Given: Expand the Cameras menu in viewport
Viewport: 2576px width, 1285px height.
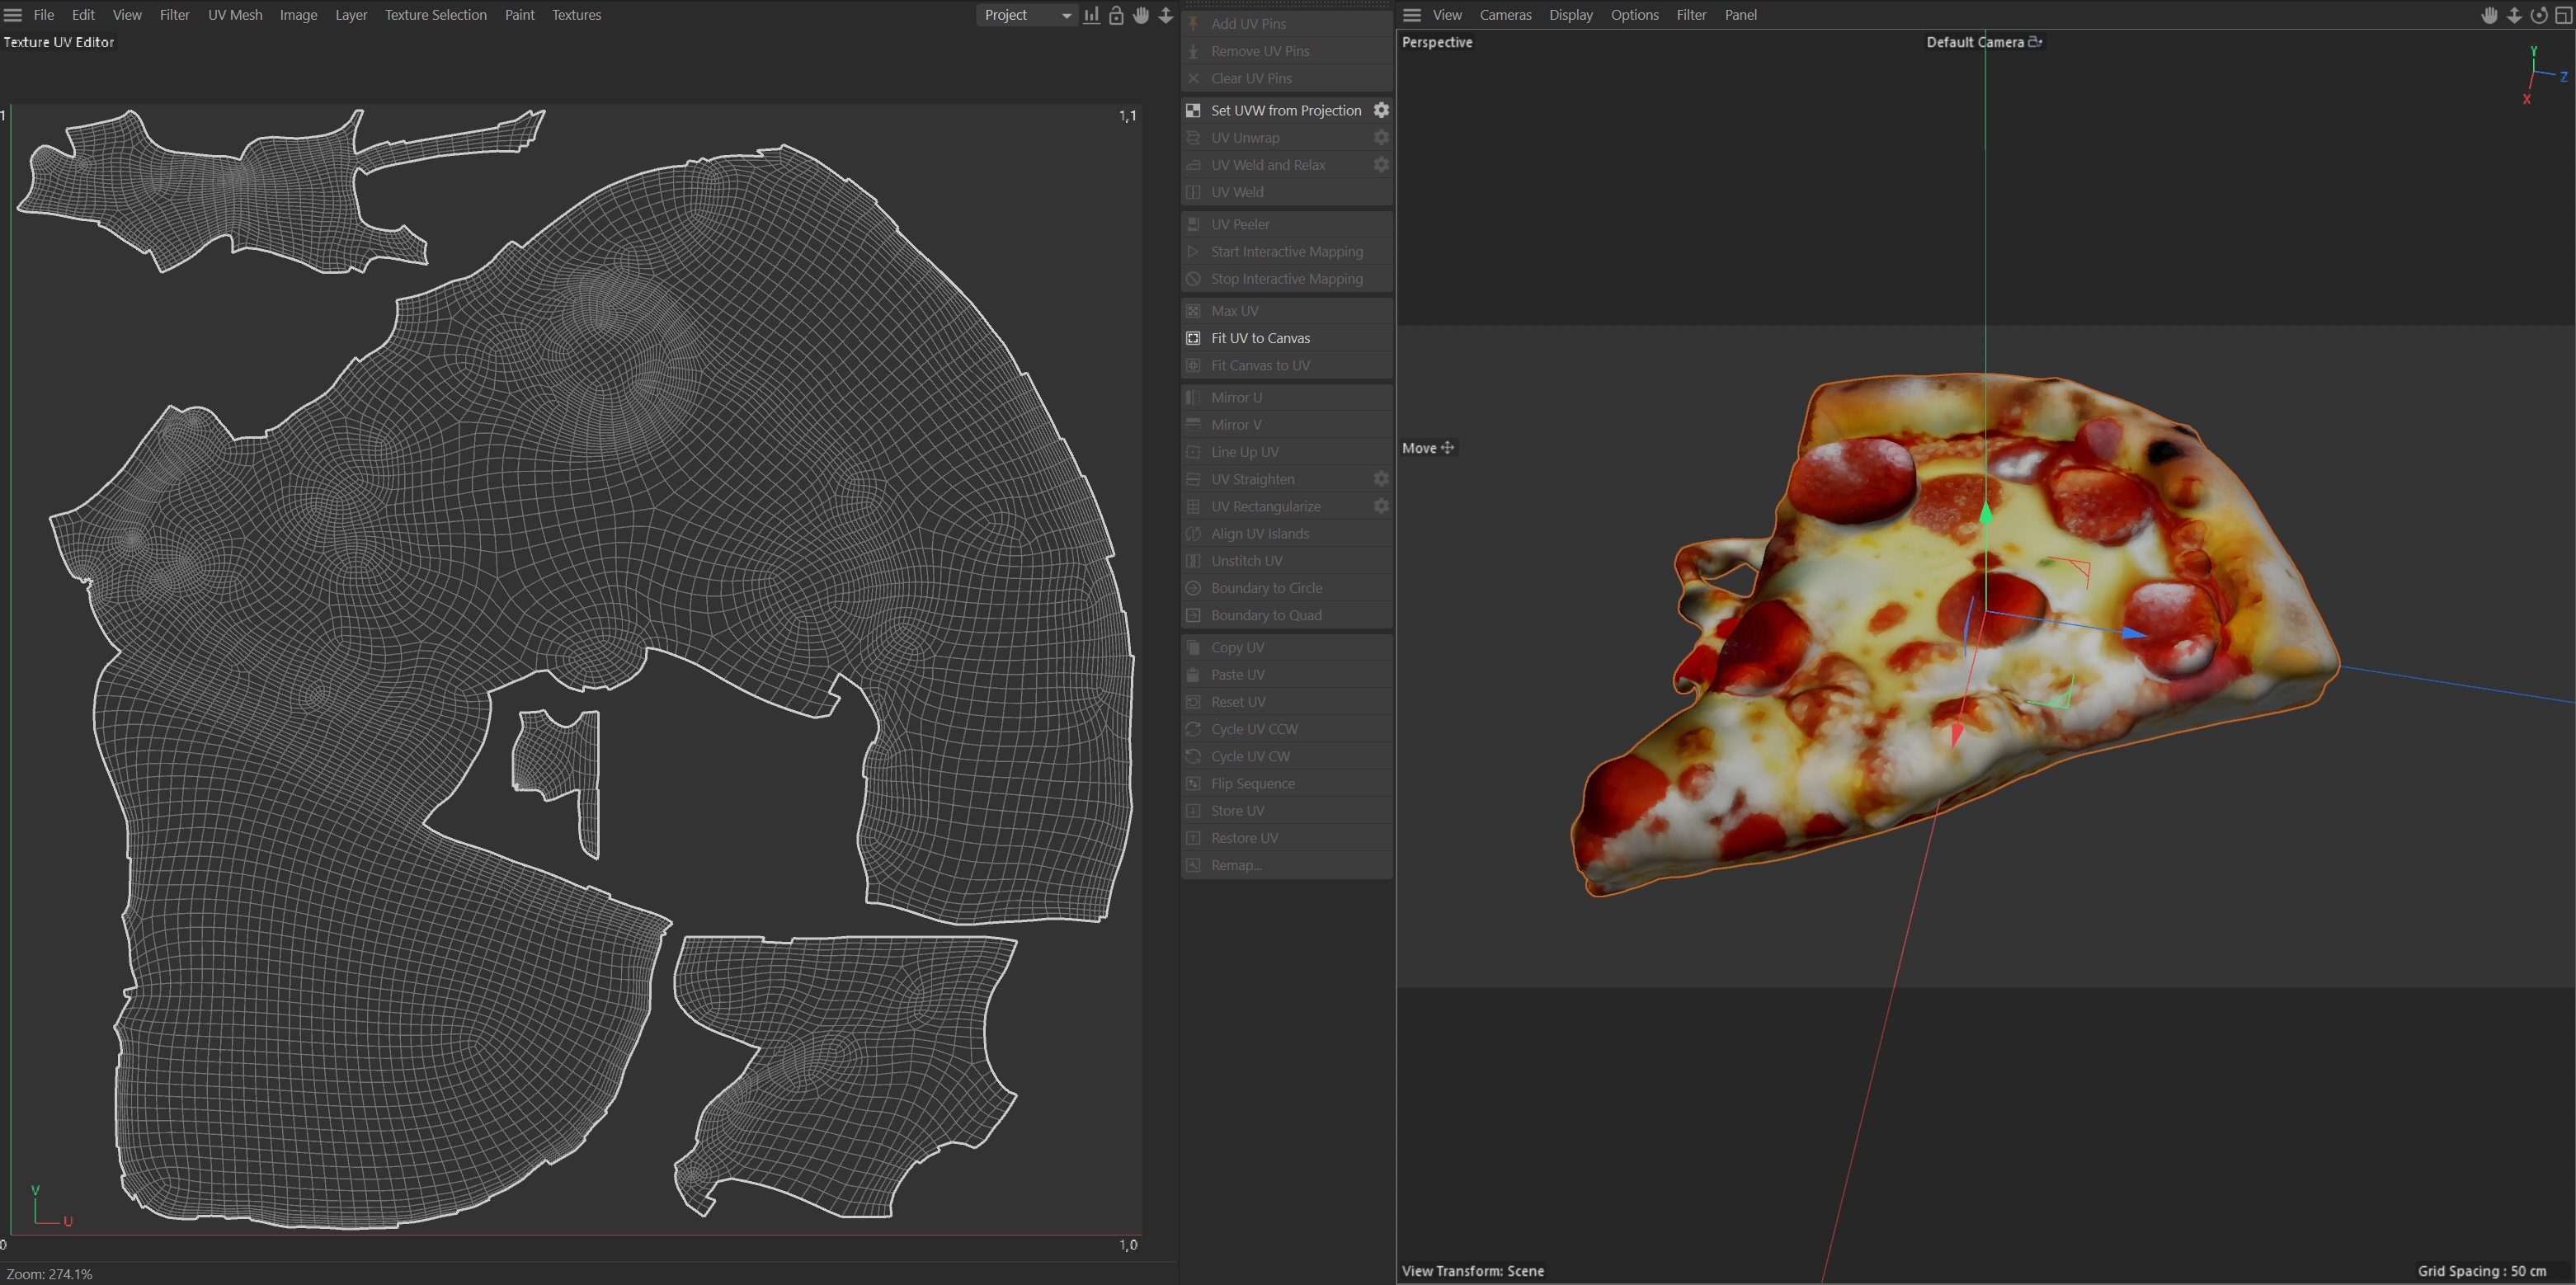Looking at the screenshot, I should pos(1505,15).
